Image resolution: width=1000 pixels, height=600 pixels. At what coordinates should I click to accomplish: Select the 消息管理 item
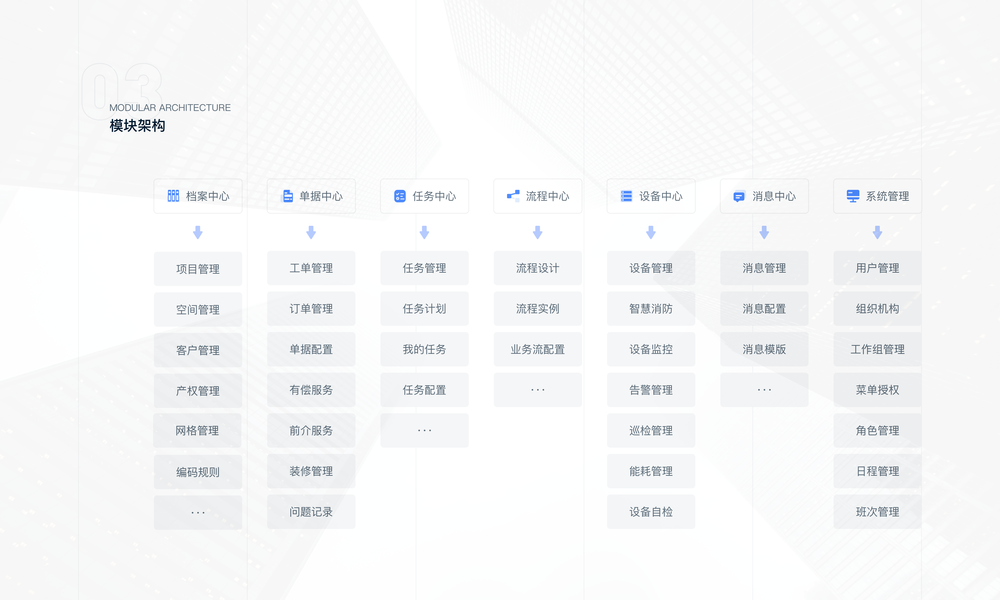click(764, 268)
